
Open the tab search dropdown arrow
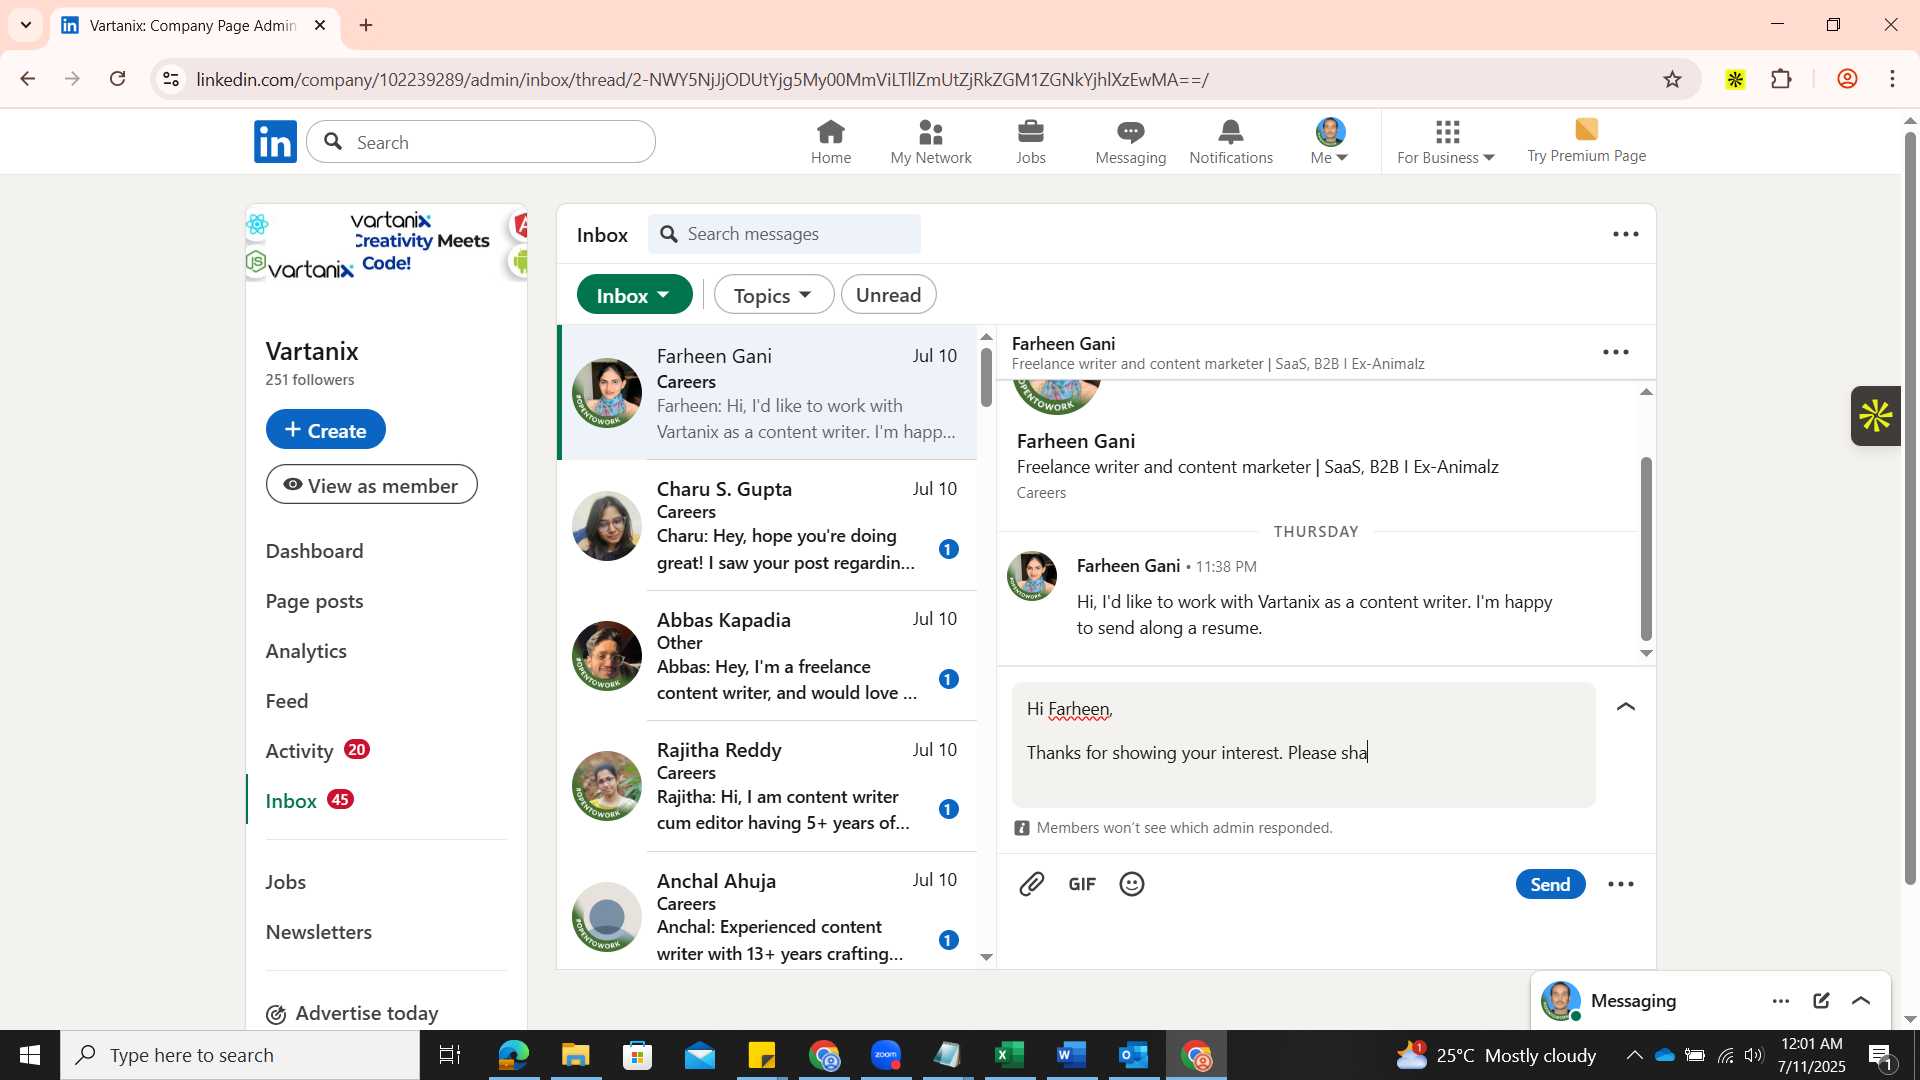click(26, 25)
